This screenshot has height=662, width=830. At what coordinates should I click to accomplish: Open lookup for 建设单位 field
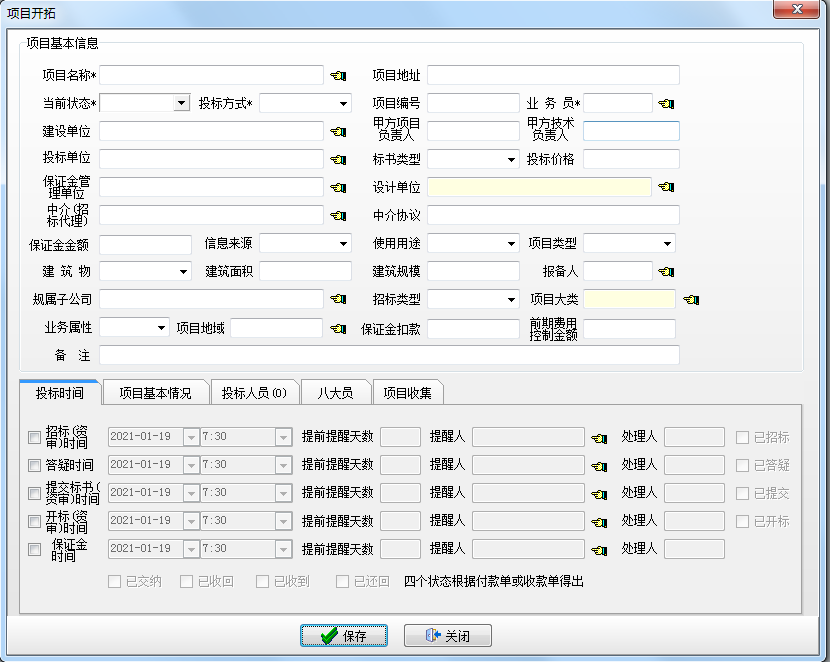pos(338,131)
